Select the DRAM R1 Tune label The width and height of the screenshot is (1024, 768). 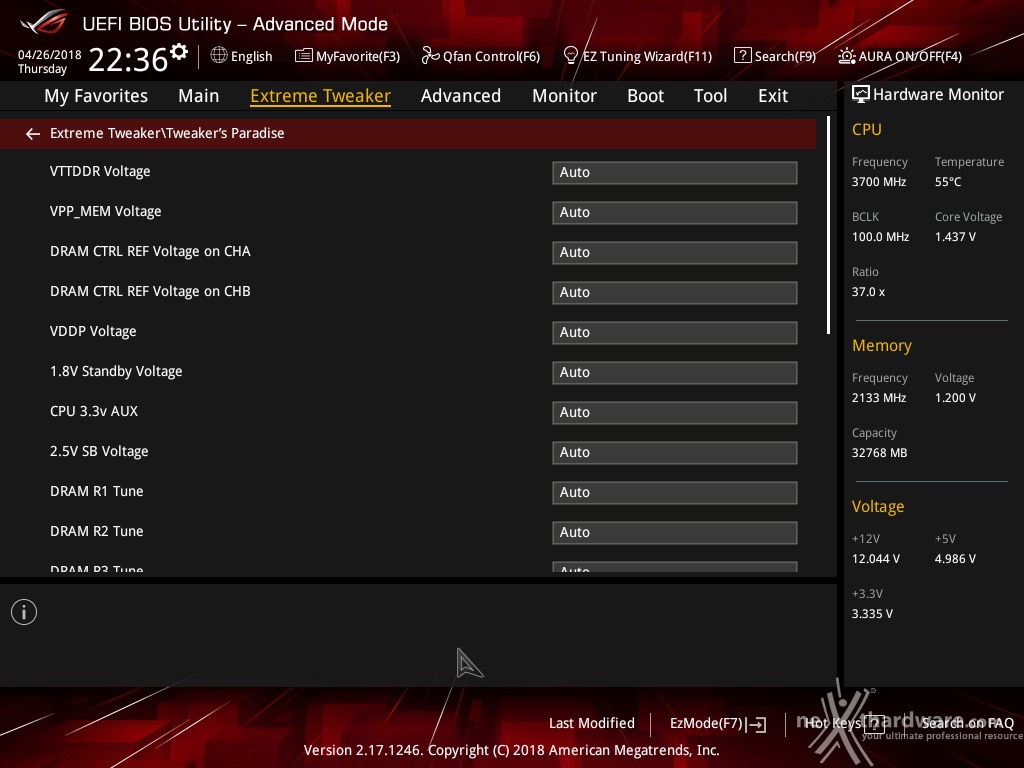(97, 491)
